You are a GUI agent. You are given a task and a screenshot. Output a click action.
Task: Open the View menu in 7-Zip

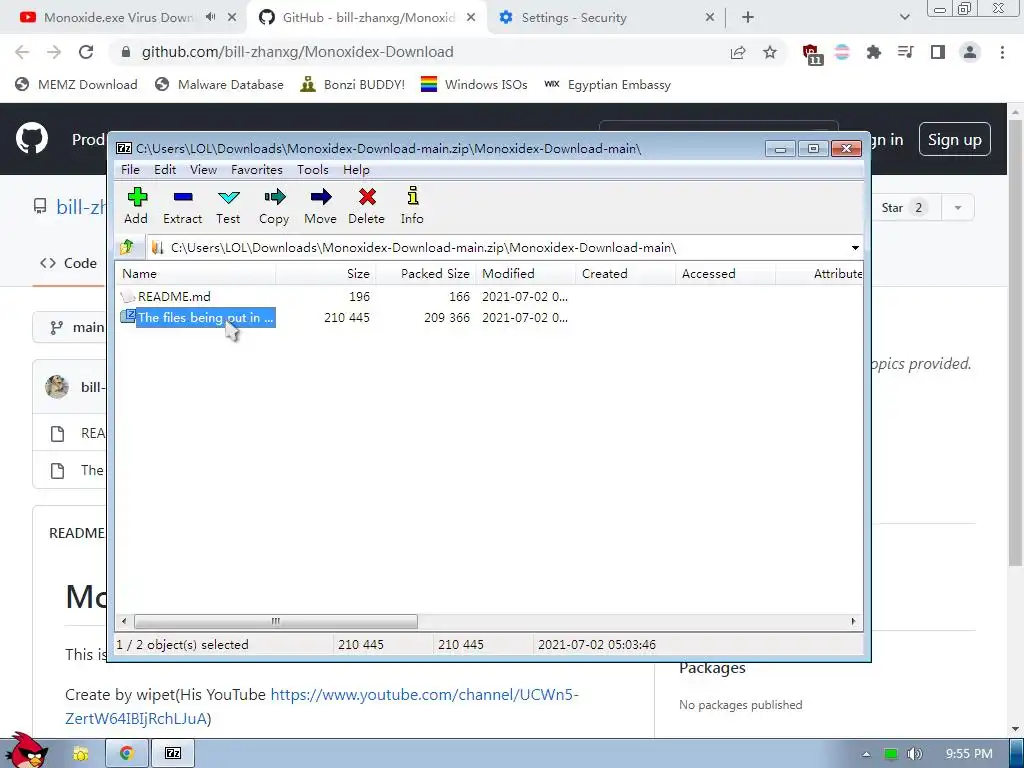tap(203, 170)
